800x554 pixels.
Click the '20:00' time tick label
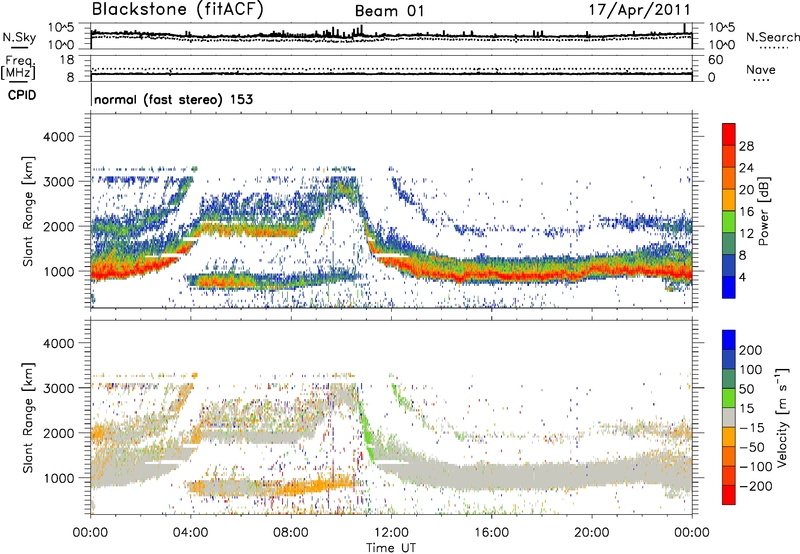pyautogui.click(x=592, y=533)
